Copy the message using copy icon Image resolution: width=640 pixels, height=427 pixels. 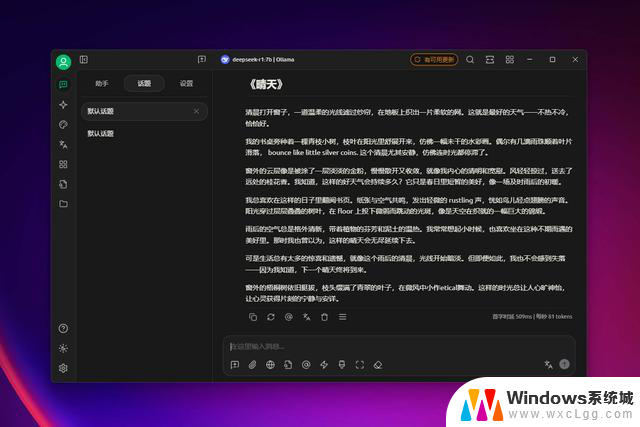pos(253,317)
